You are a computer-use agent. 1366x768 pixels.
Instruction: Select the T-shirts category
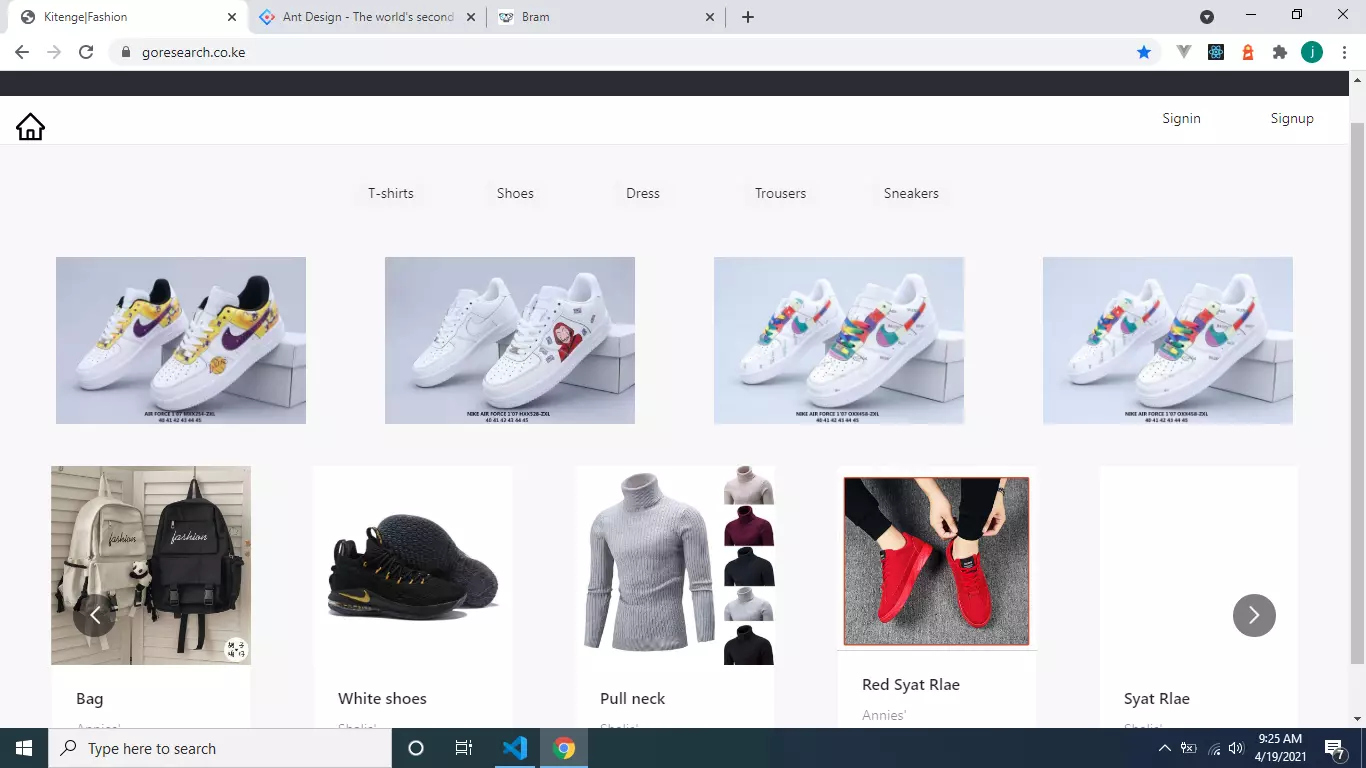click(391, 193)
